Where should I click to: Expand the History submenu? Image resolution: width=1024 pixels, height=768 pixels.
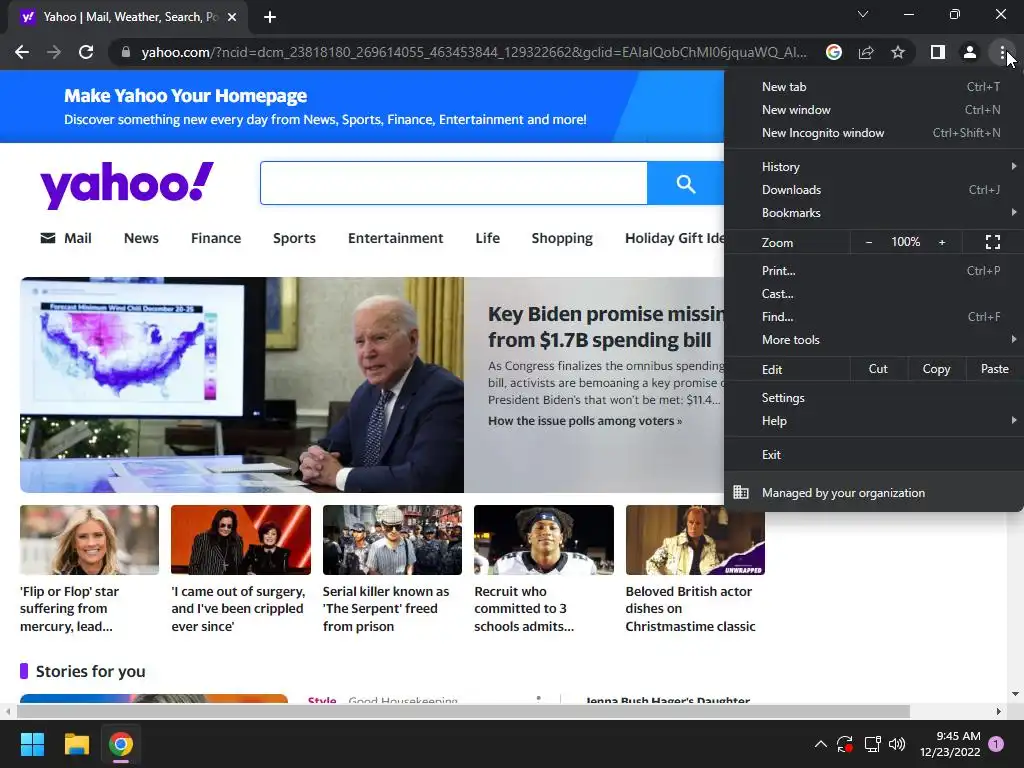click(874, 167)
